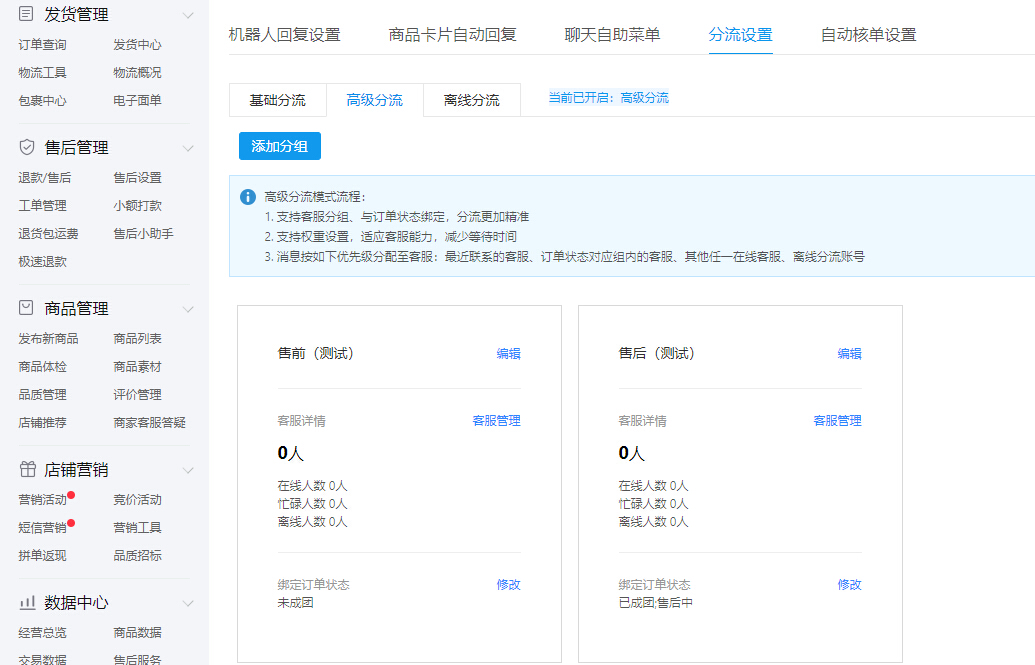
Task: Open the 商品卡片自动回复 tab
Action: [452, 34]
